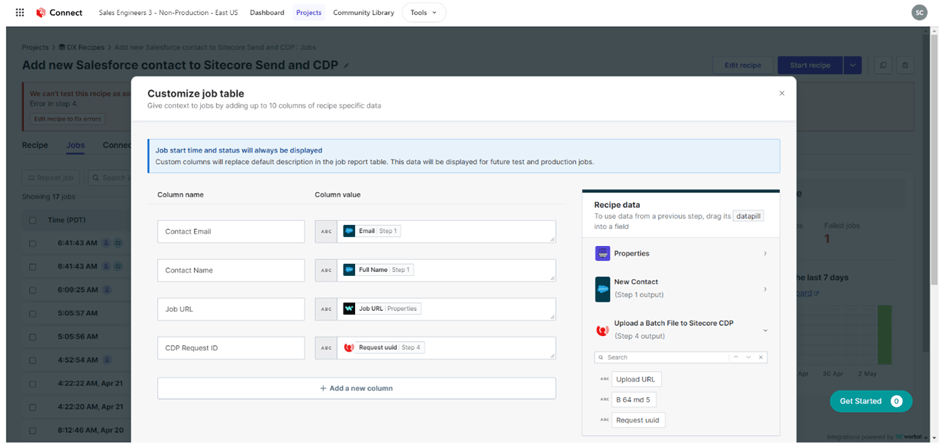Go to previous search result arrow
The image size is (944, 447).
pos(735,357)
